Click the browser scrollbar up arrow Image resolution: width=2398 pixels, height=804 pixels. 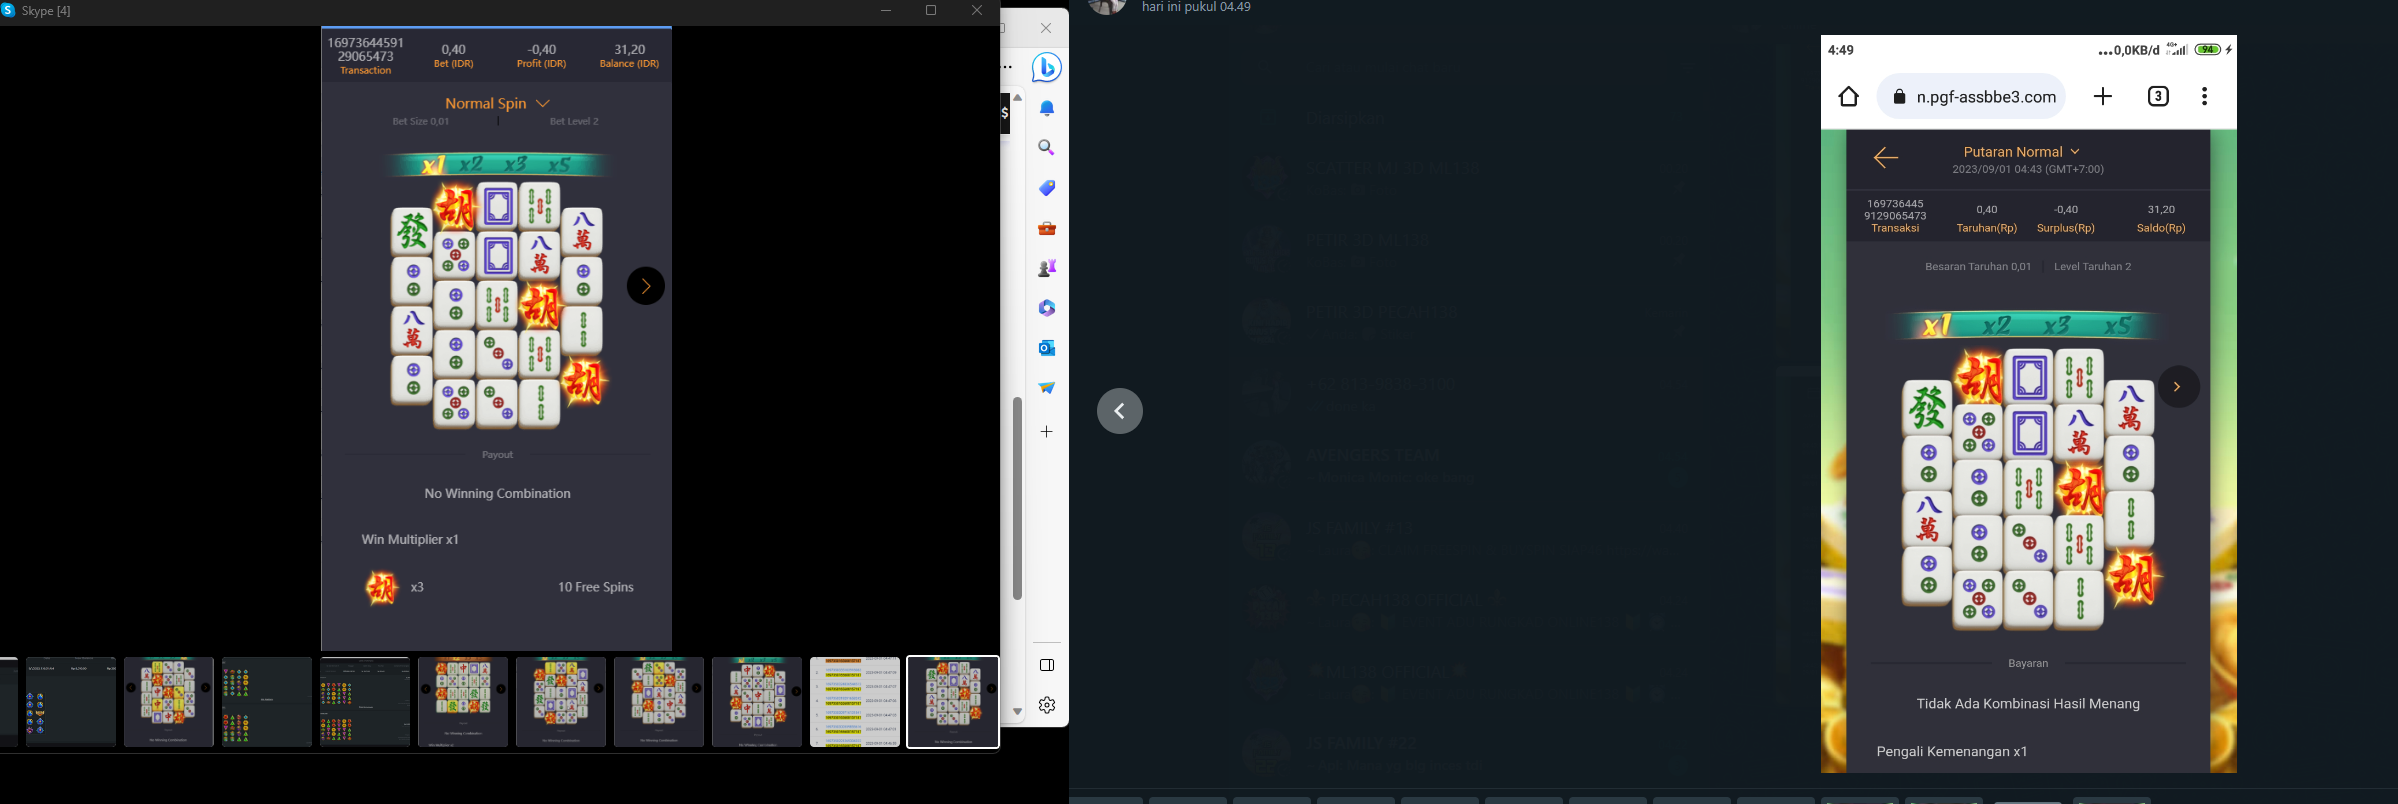(1017, 98)
